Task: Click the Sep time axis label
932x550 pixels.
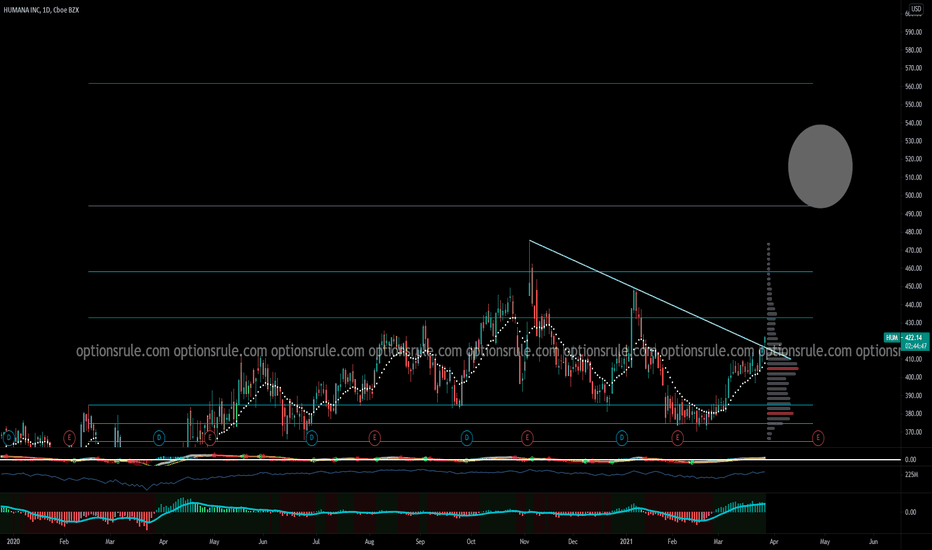Action: [420, 542]
